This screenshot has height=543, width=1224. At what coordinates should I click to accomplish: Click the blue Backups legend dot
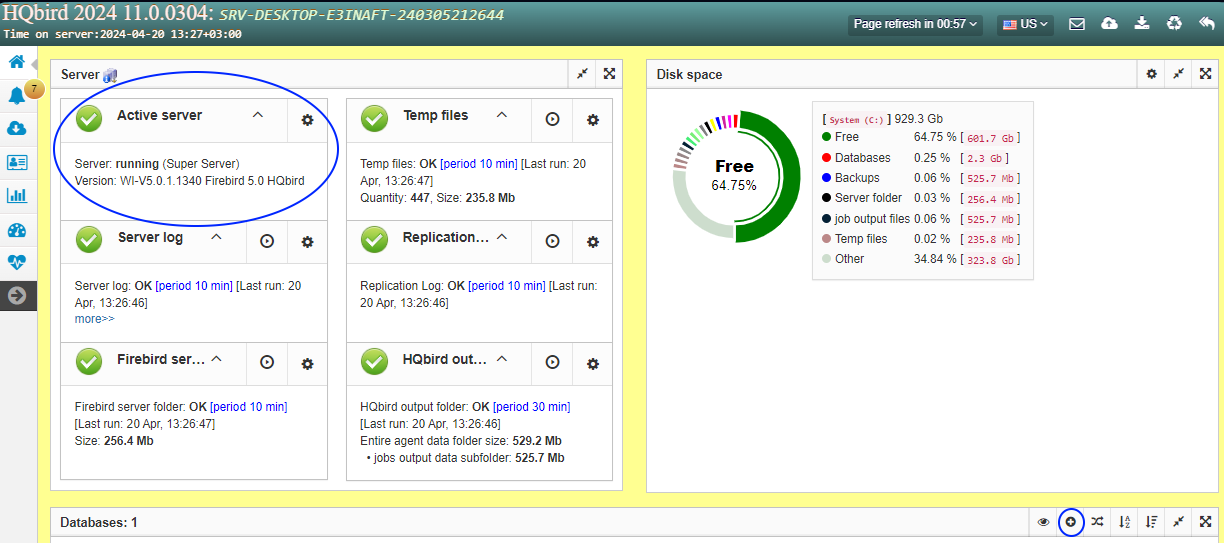tap(826, 178)
